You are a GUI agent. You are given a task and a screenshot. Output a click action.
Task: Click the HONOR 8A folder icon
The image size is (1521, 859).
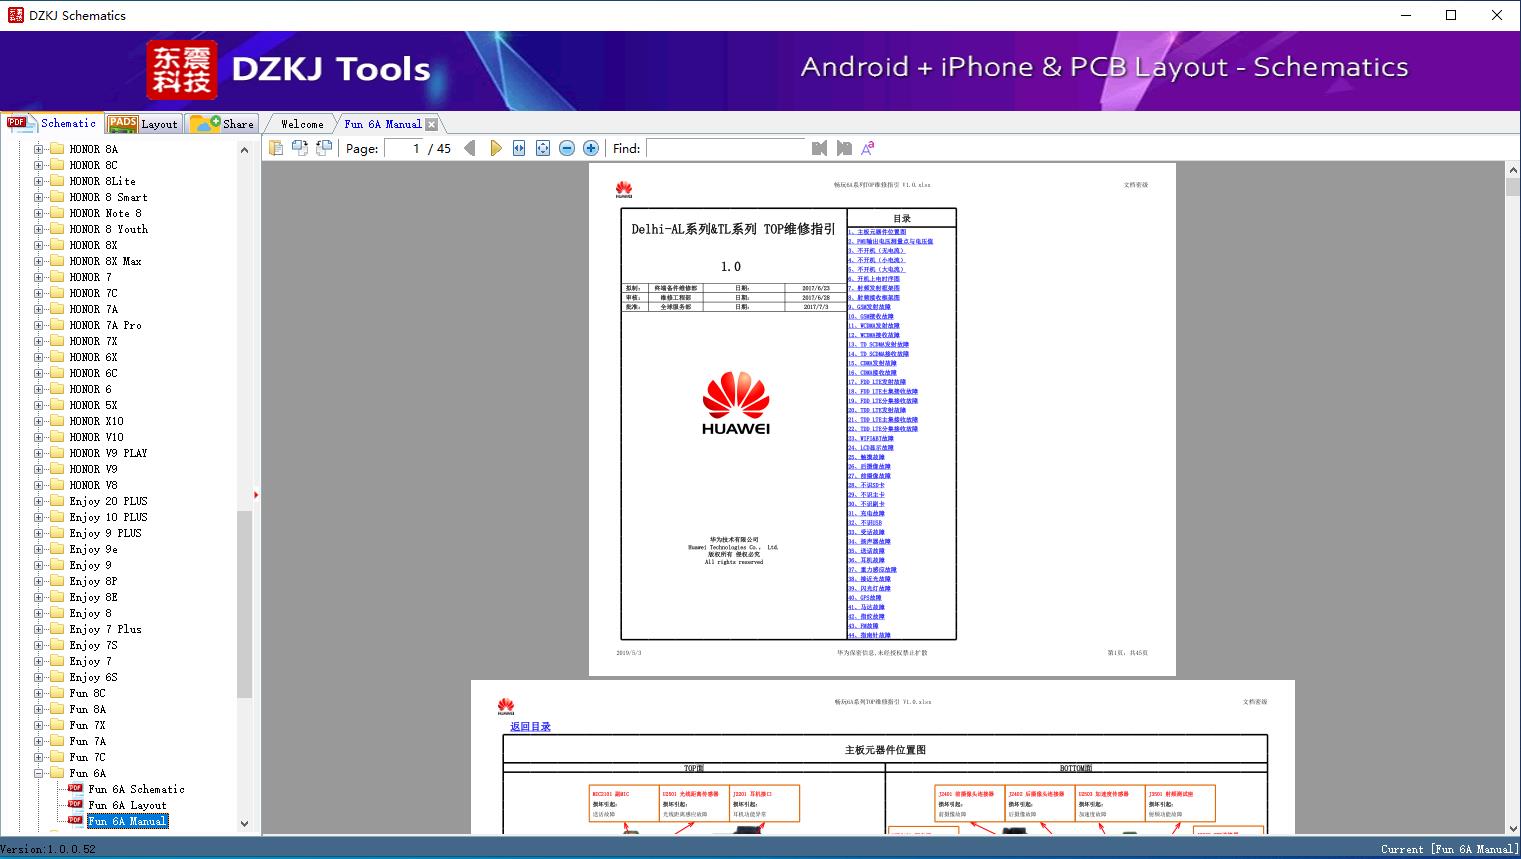[x=57, y=149]
